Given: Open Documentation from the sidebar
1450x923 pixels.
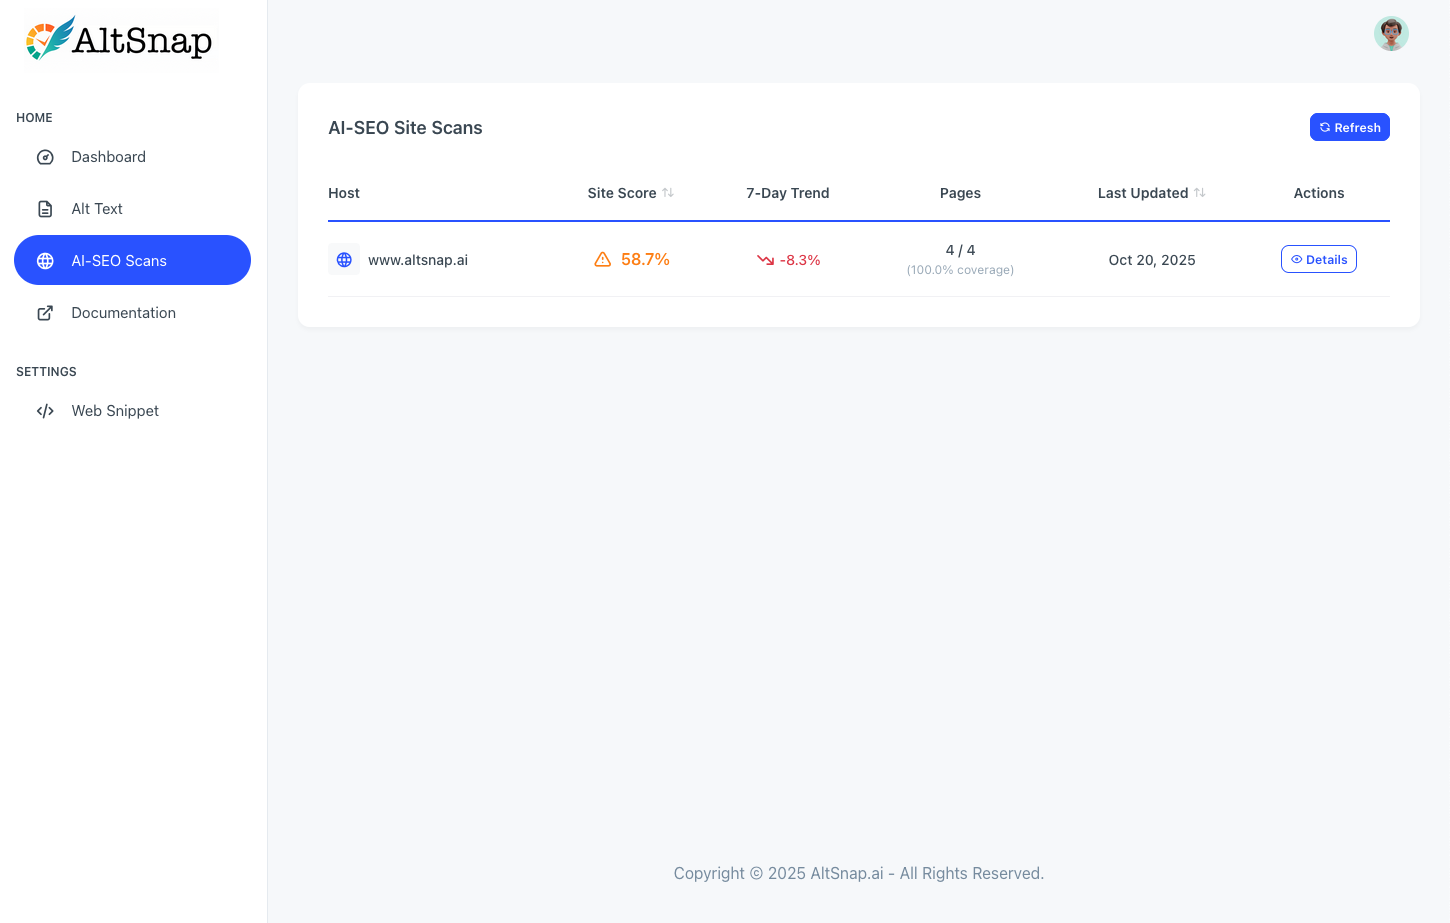Looking at the screenshot, I should [x=123, y=312].
